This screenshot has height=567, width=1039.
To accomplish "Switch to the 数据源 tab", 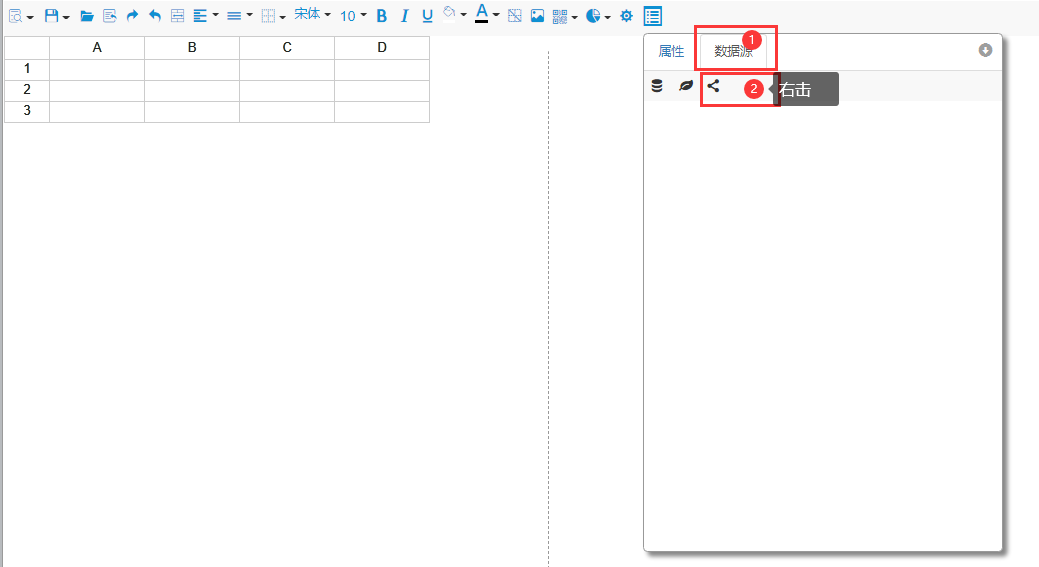I will point(734,52).
